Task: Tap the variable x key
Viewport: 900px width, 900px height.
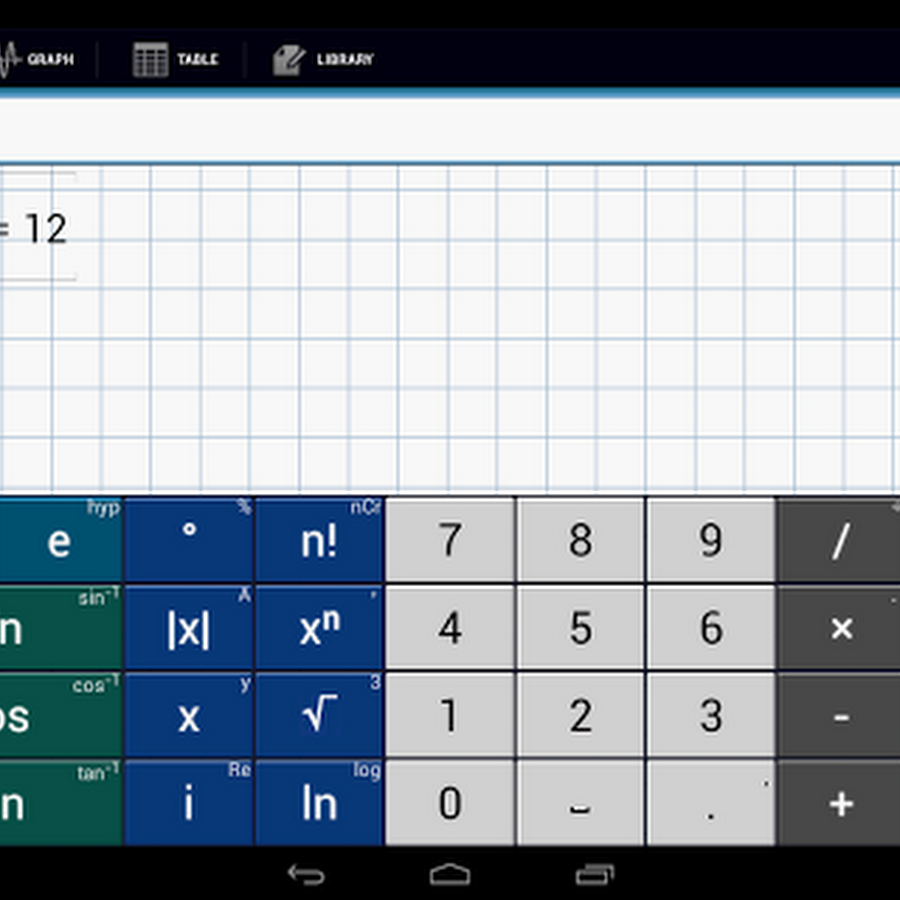Action: pos(189,715)
